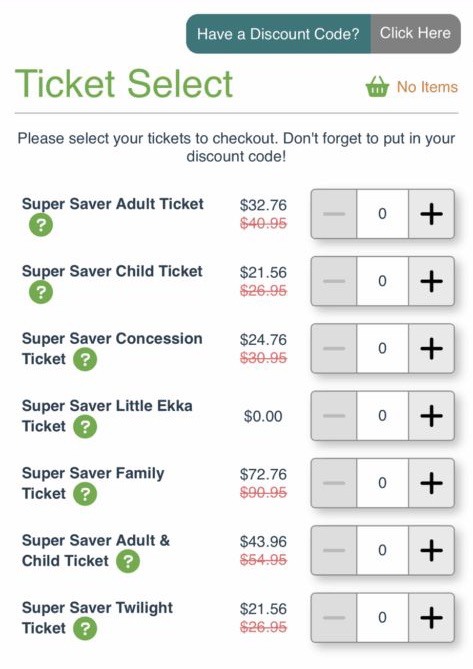This screenshot has height=669, width=473.
Task: Open help for Super Saver Adult Ticket
Action: [41, 225]
